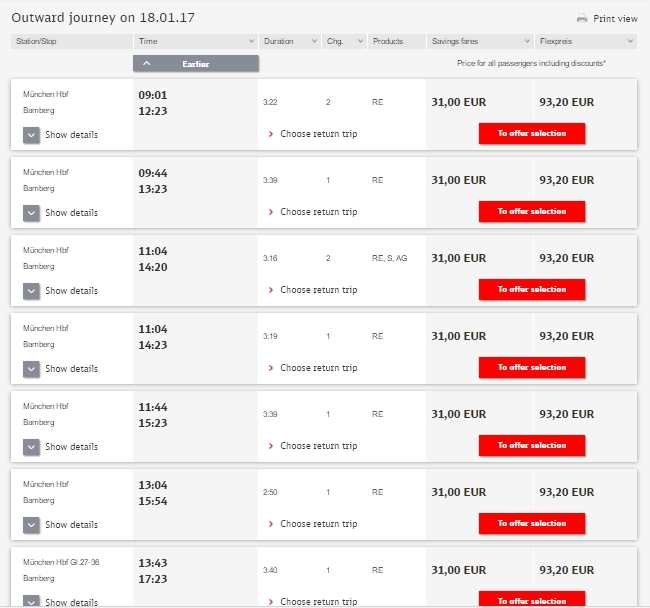Screen dimensions: 650x608
Task: Sort by Savings fares column
Action: pos(479,41)
